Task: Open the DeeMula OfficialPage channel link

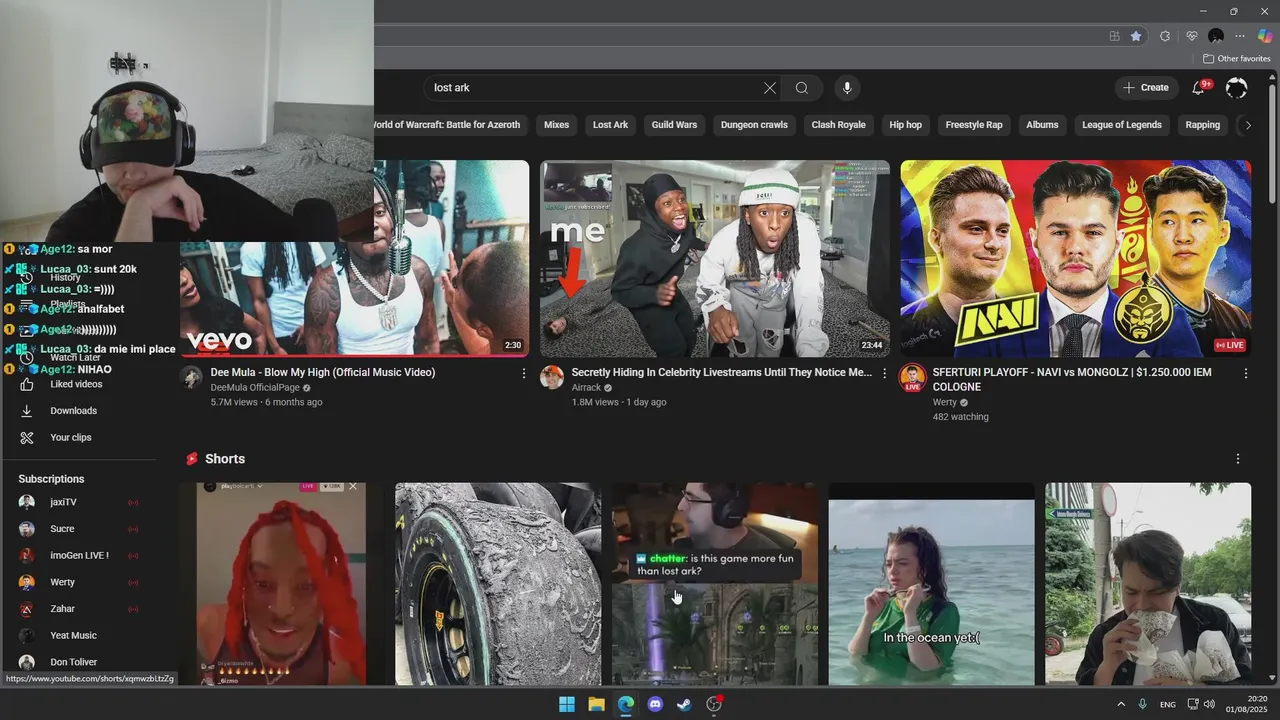Action: click(x=255, y=388)
